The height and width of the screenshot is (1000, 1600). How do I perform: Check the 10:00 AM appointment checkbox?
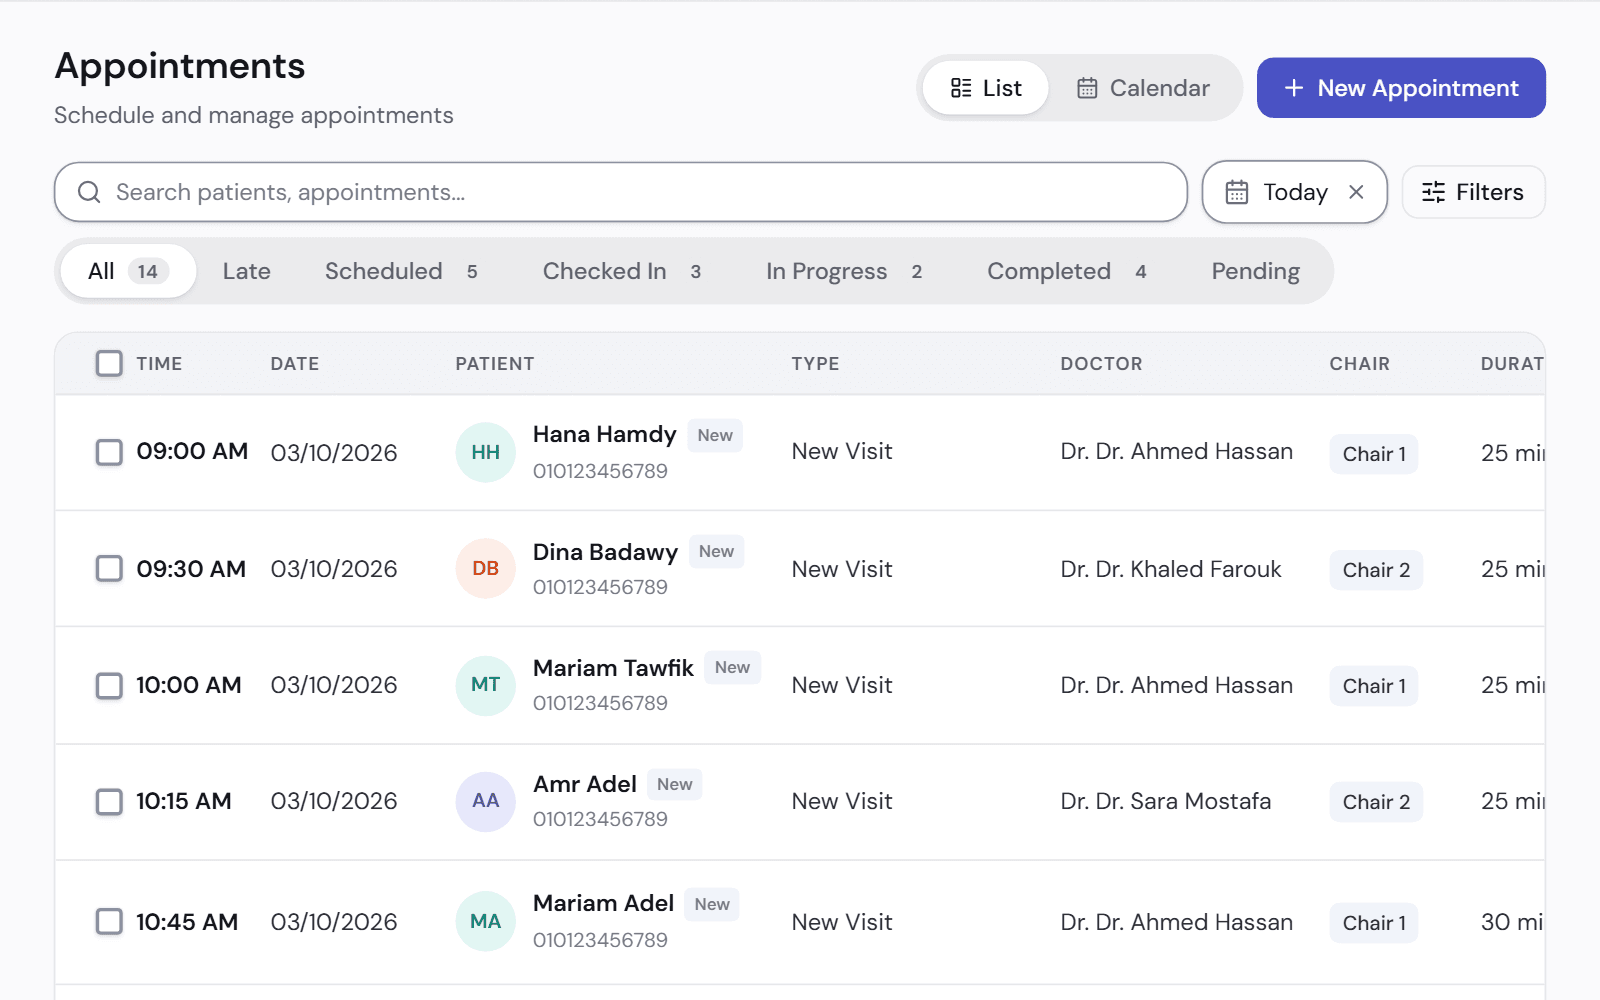(109, 685)
